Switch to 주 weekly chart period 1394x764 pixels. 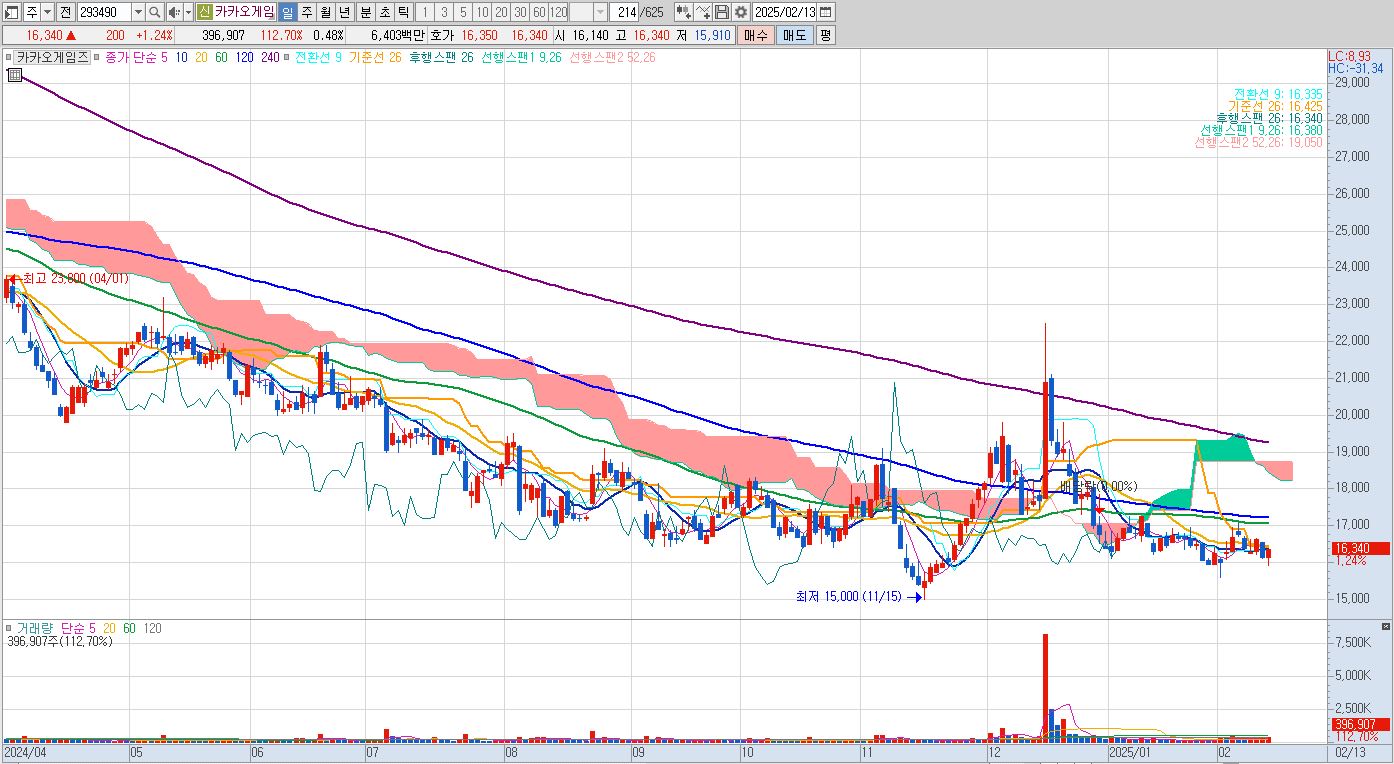pos(307,12)
